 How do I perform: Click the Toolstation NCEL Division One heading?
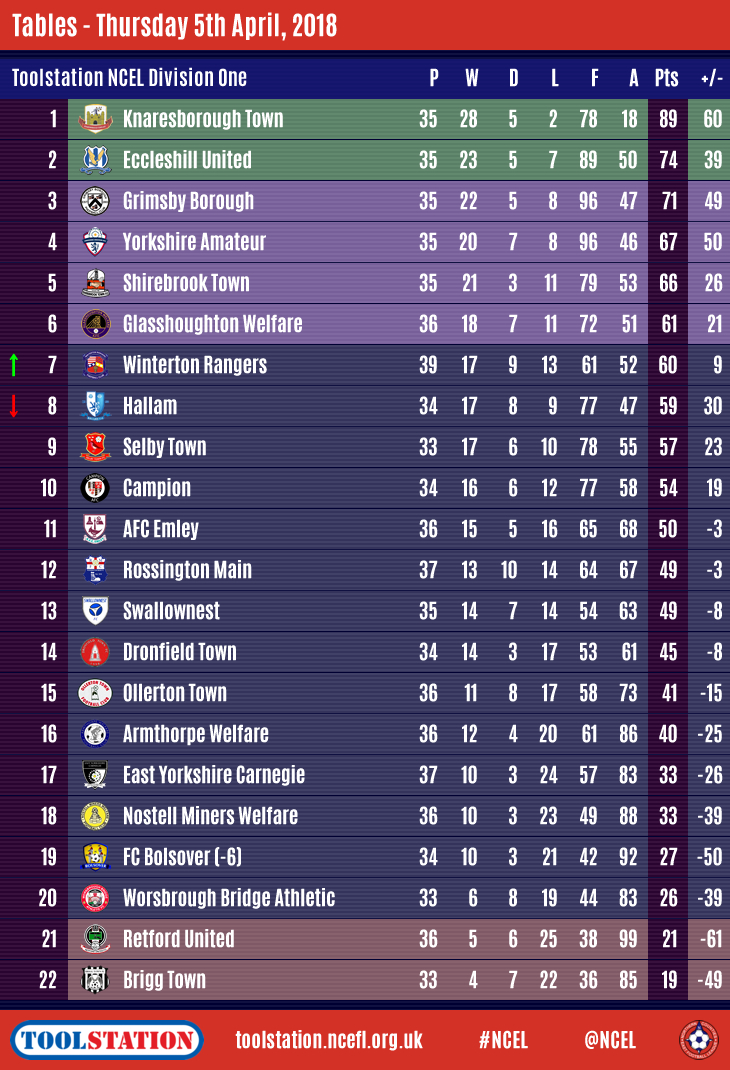coord(129,78)
